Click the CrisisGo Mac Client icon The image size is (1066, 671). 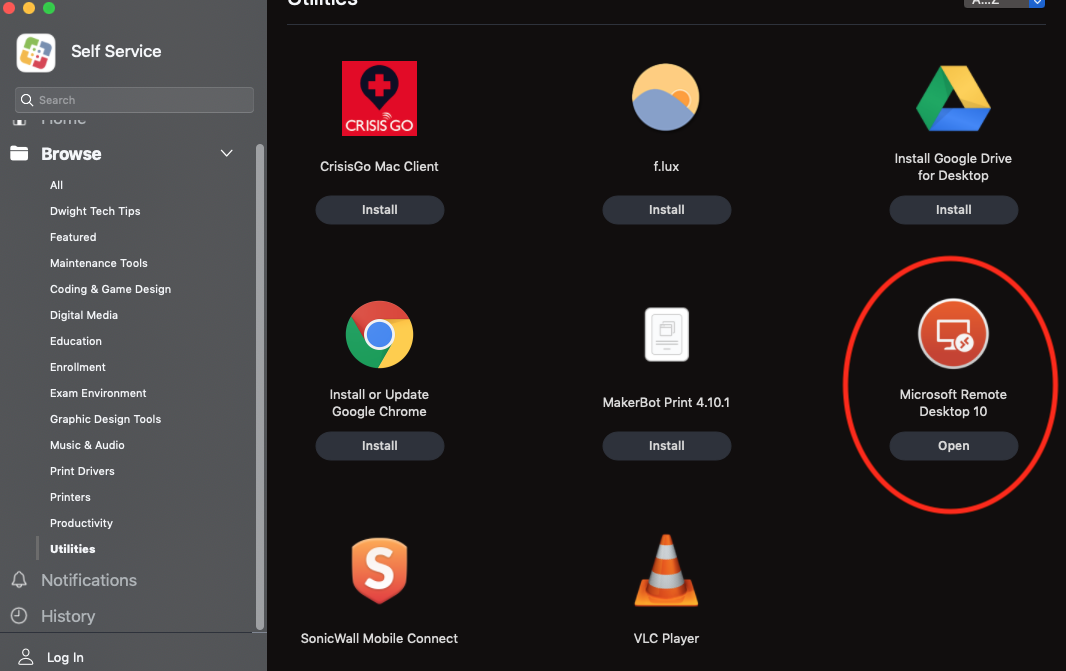[x=379, y=99]
